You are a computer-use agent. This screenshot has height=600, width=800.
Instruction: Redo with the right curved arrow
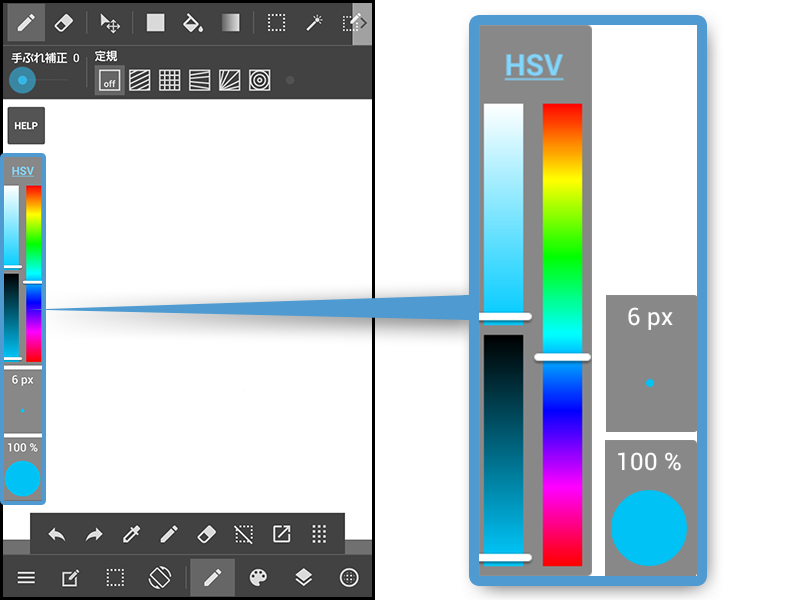coord(94,535)
